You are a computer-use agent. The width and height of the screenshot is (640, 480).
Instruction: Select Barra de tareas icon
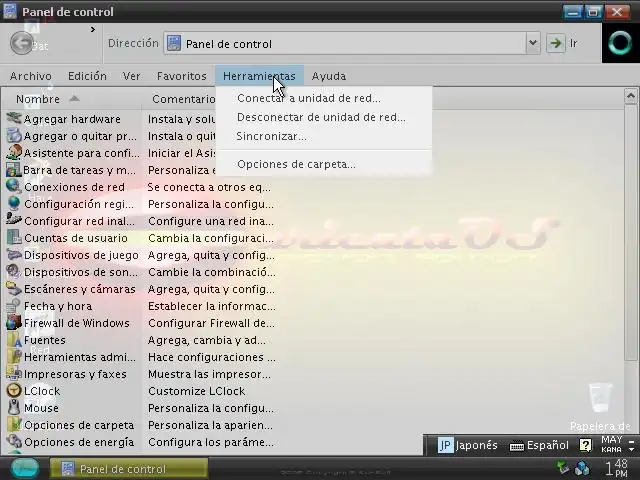(x=13, y=170)
